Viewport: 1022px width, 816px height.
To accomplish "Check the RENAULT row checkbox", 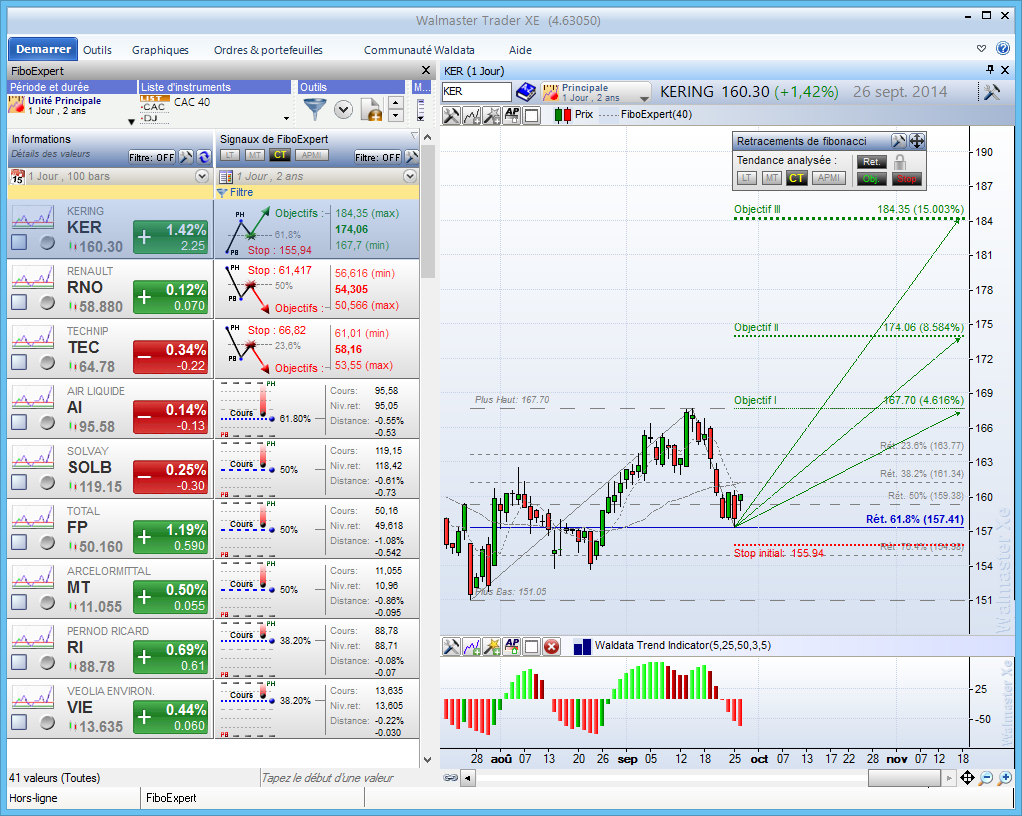I will 19,302.
